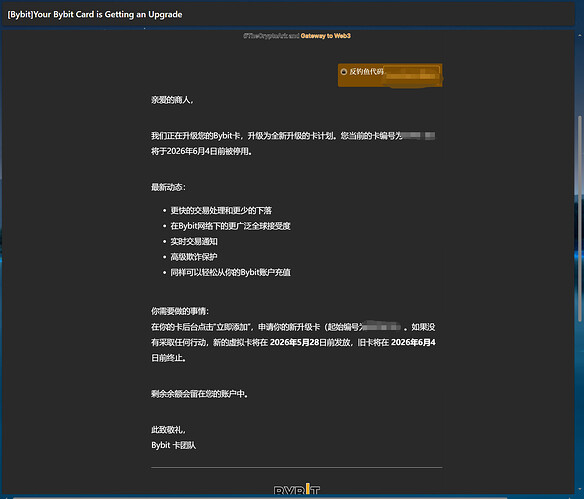This screenshot has height=499, width=584.
Task: Click the blurred current card number
Action: click(x=418, y=136)
